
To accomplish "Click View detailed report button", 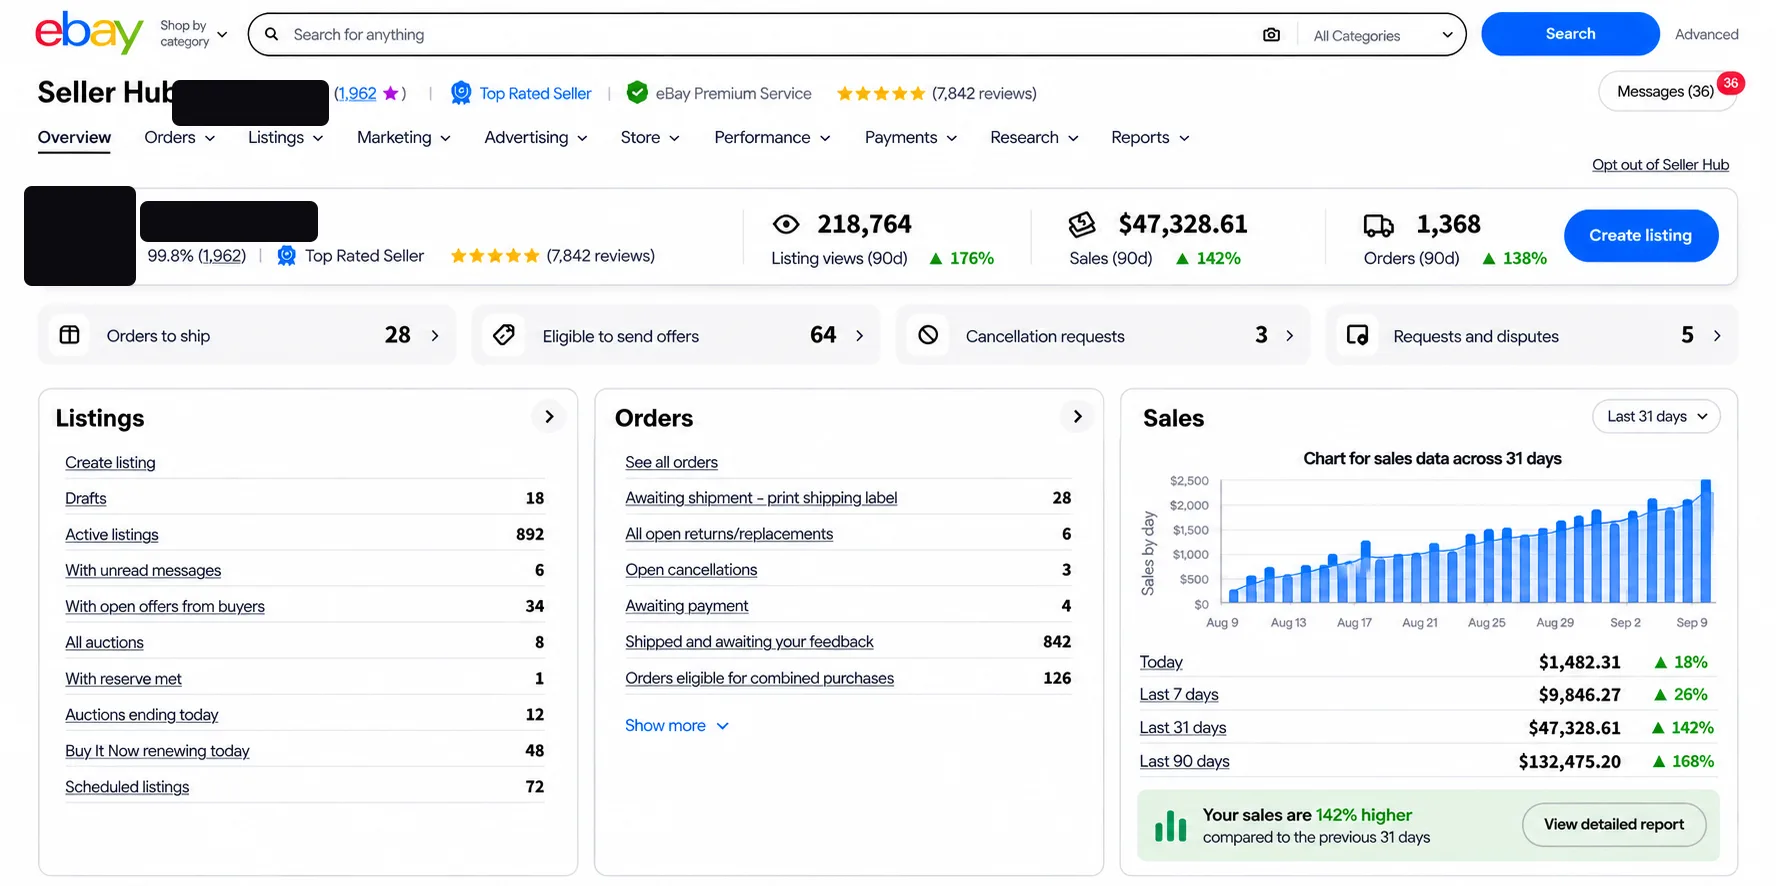I will 1614,825.
